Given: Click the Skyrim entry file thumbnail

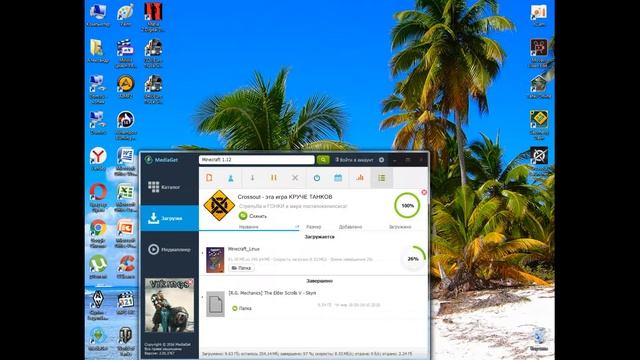Looking at the screenshot, I should 215,304.
